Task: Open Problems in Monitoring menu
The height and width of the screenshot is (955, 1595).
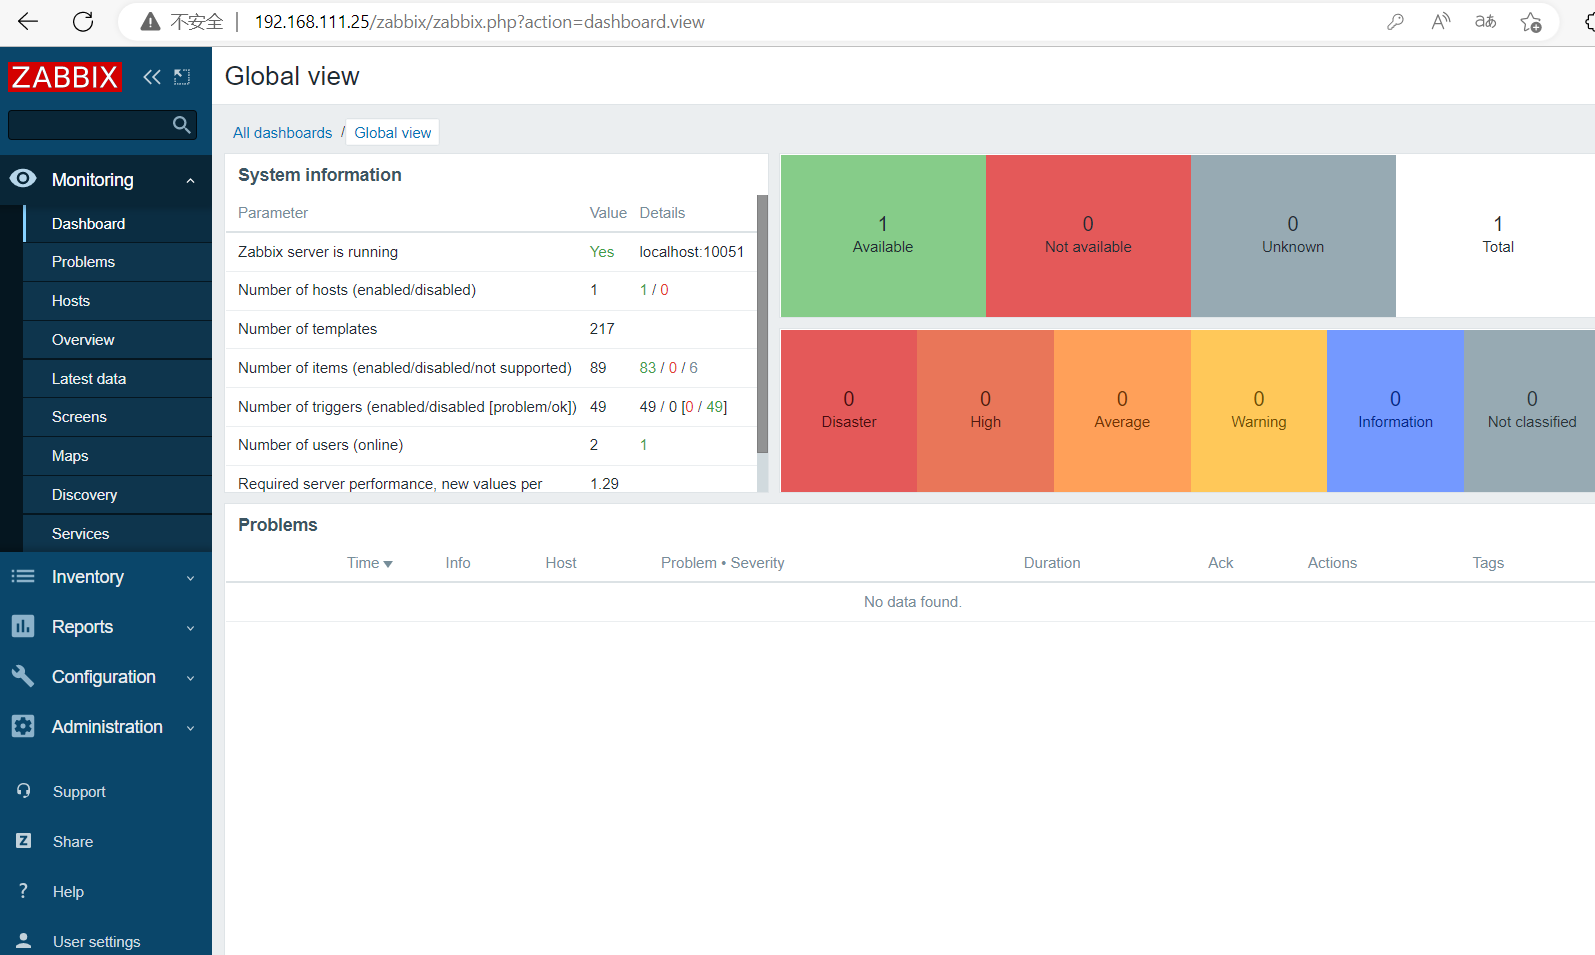Action: pos(117,262)
